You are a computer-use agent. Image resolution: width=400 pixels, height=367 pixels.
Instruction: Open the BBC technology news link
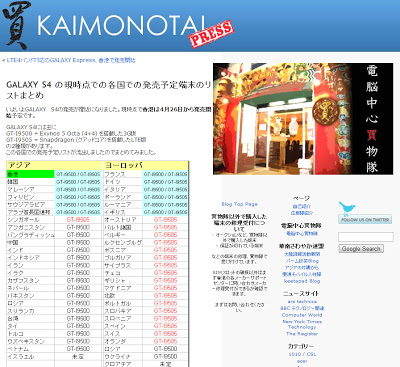302,308
